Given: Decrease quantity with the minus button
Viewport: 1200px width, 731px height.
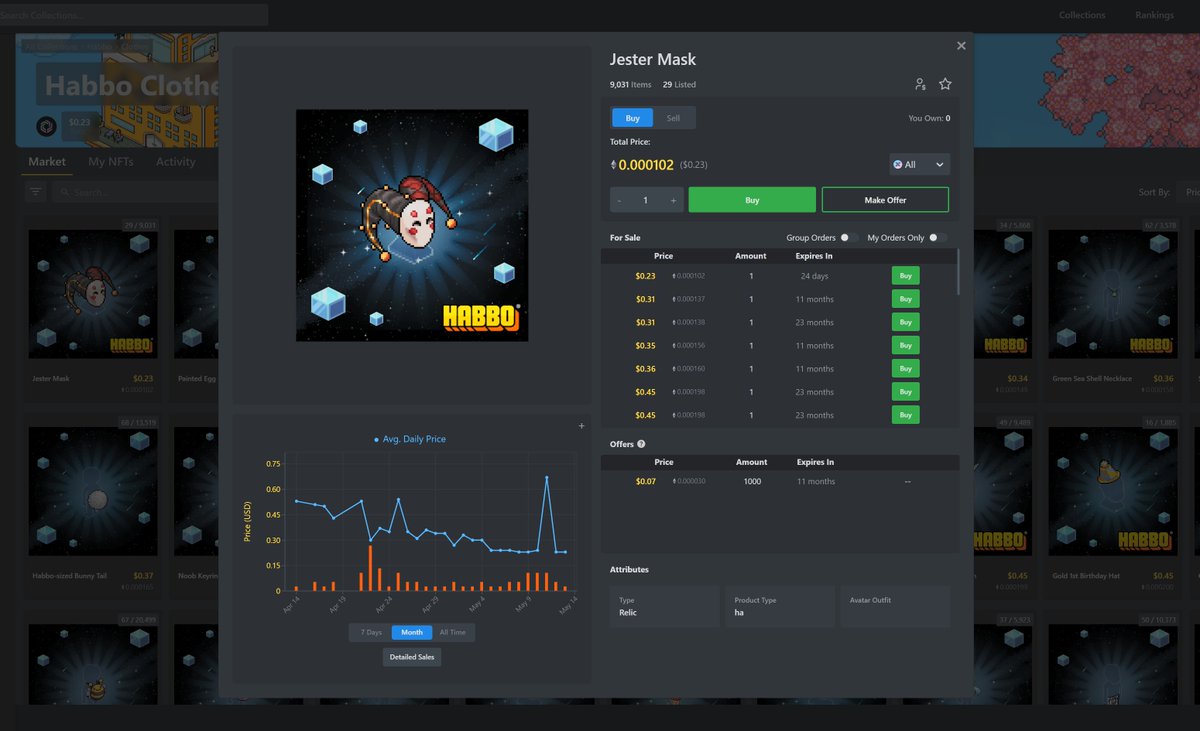Looking at the screenshot, I should (x=620, y=200).
